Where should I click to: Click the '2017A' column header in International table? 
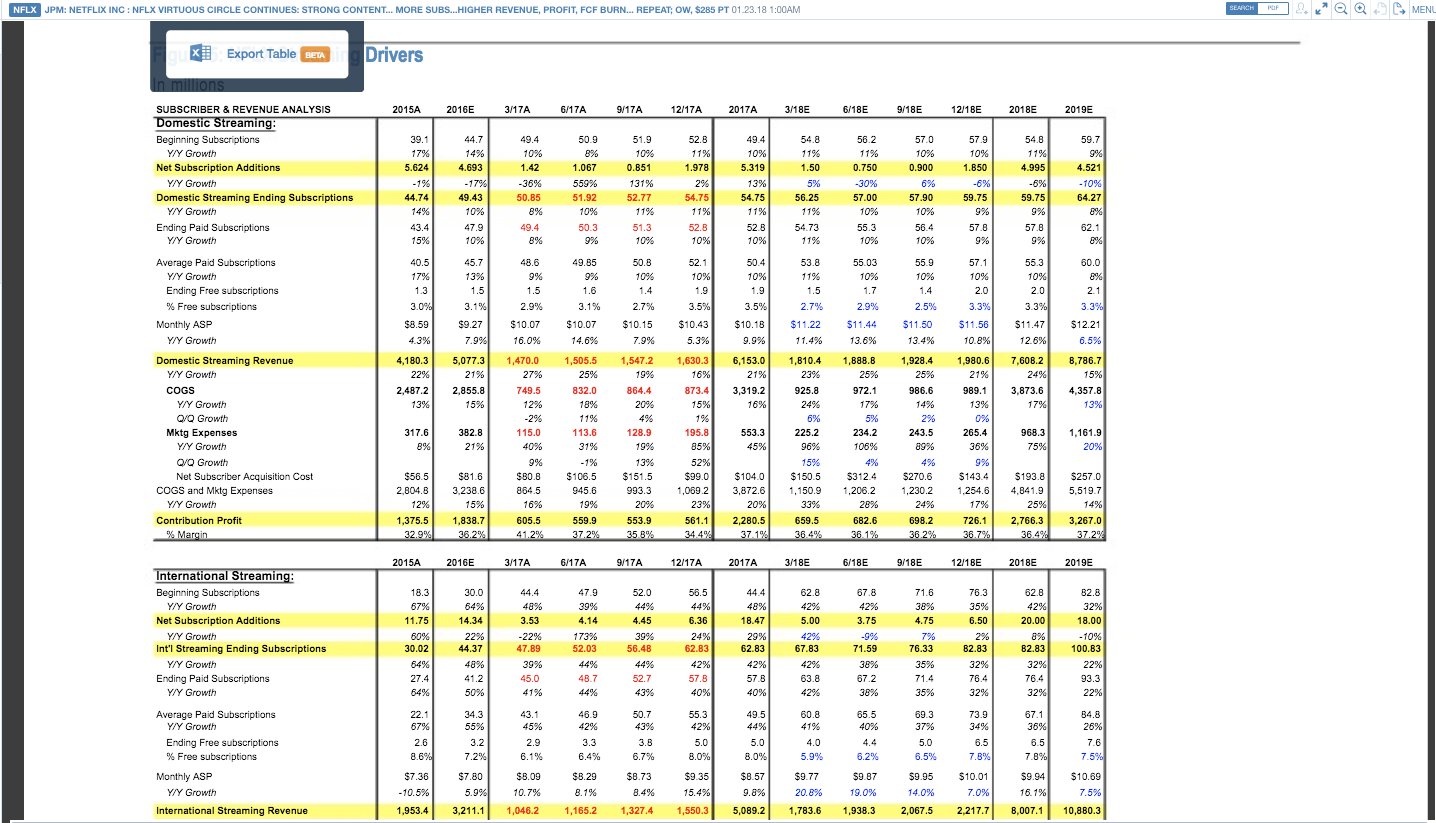(x=742, y=563)
